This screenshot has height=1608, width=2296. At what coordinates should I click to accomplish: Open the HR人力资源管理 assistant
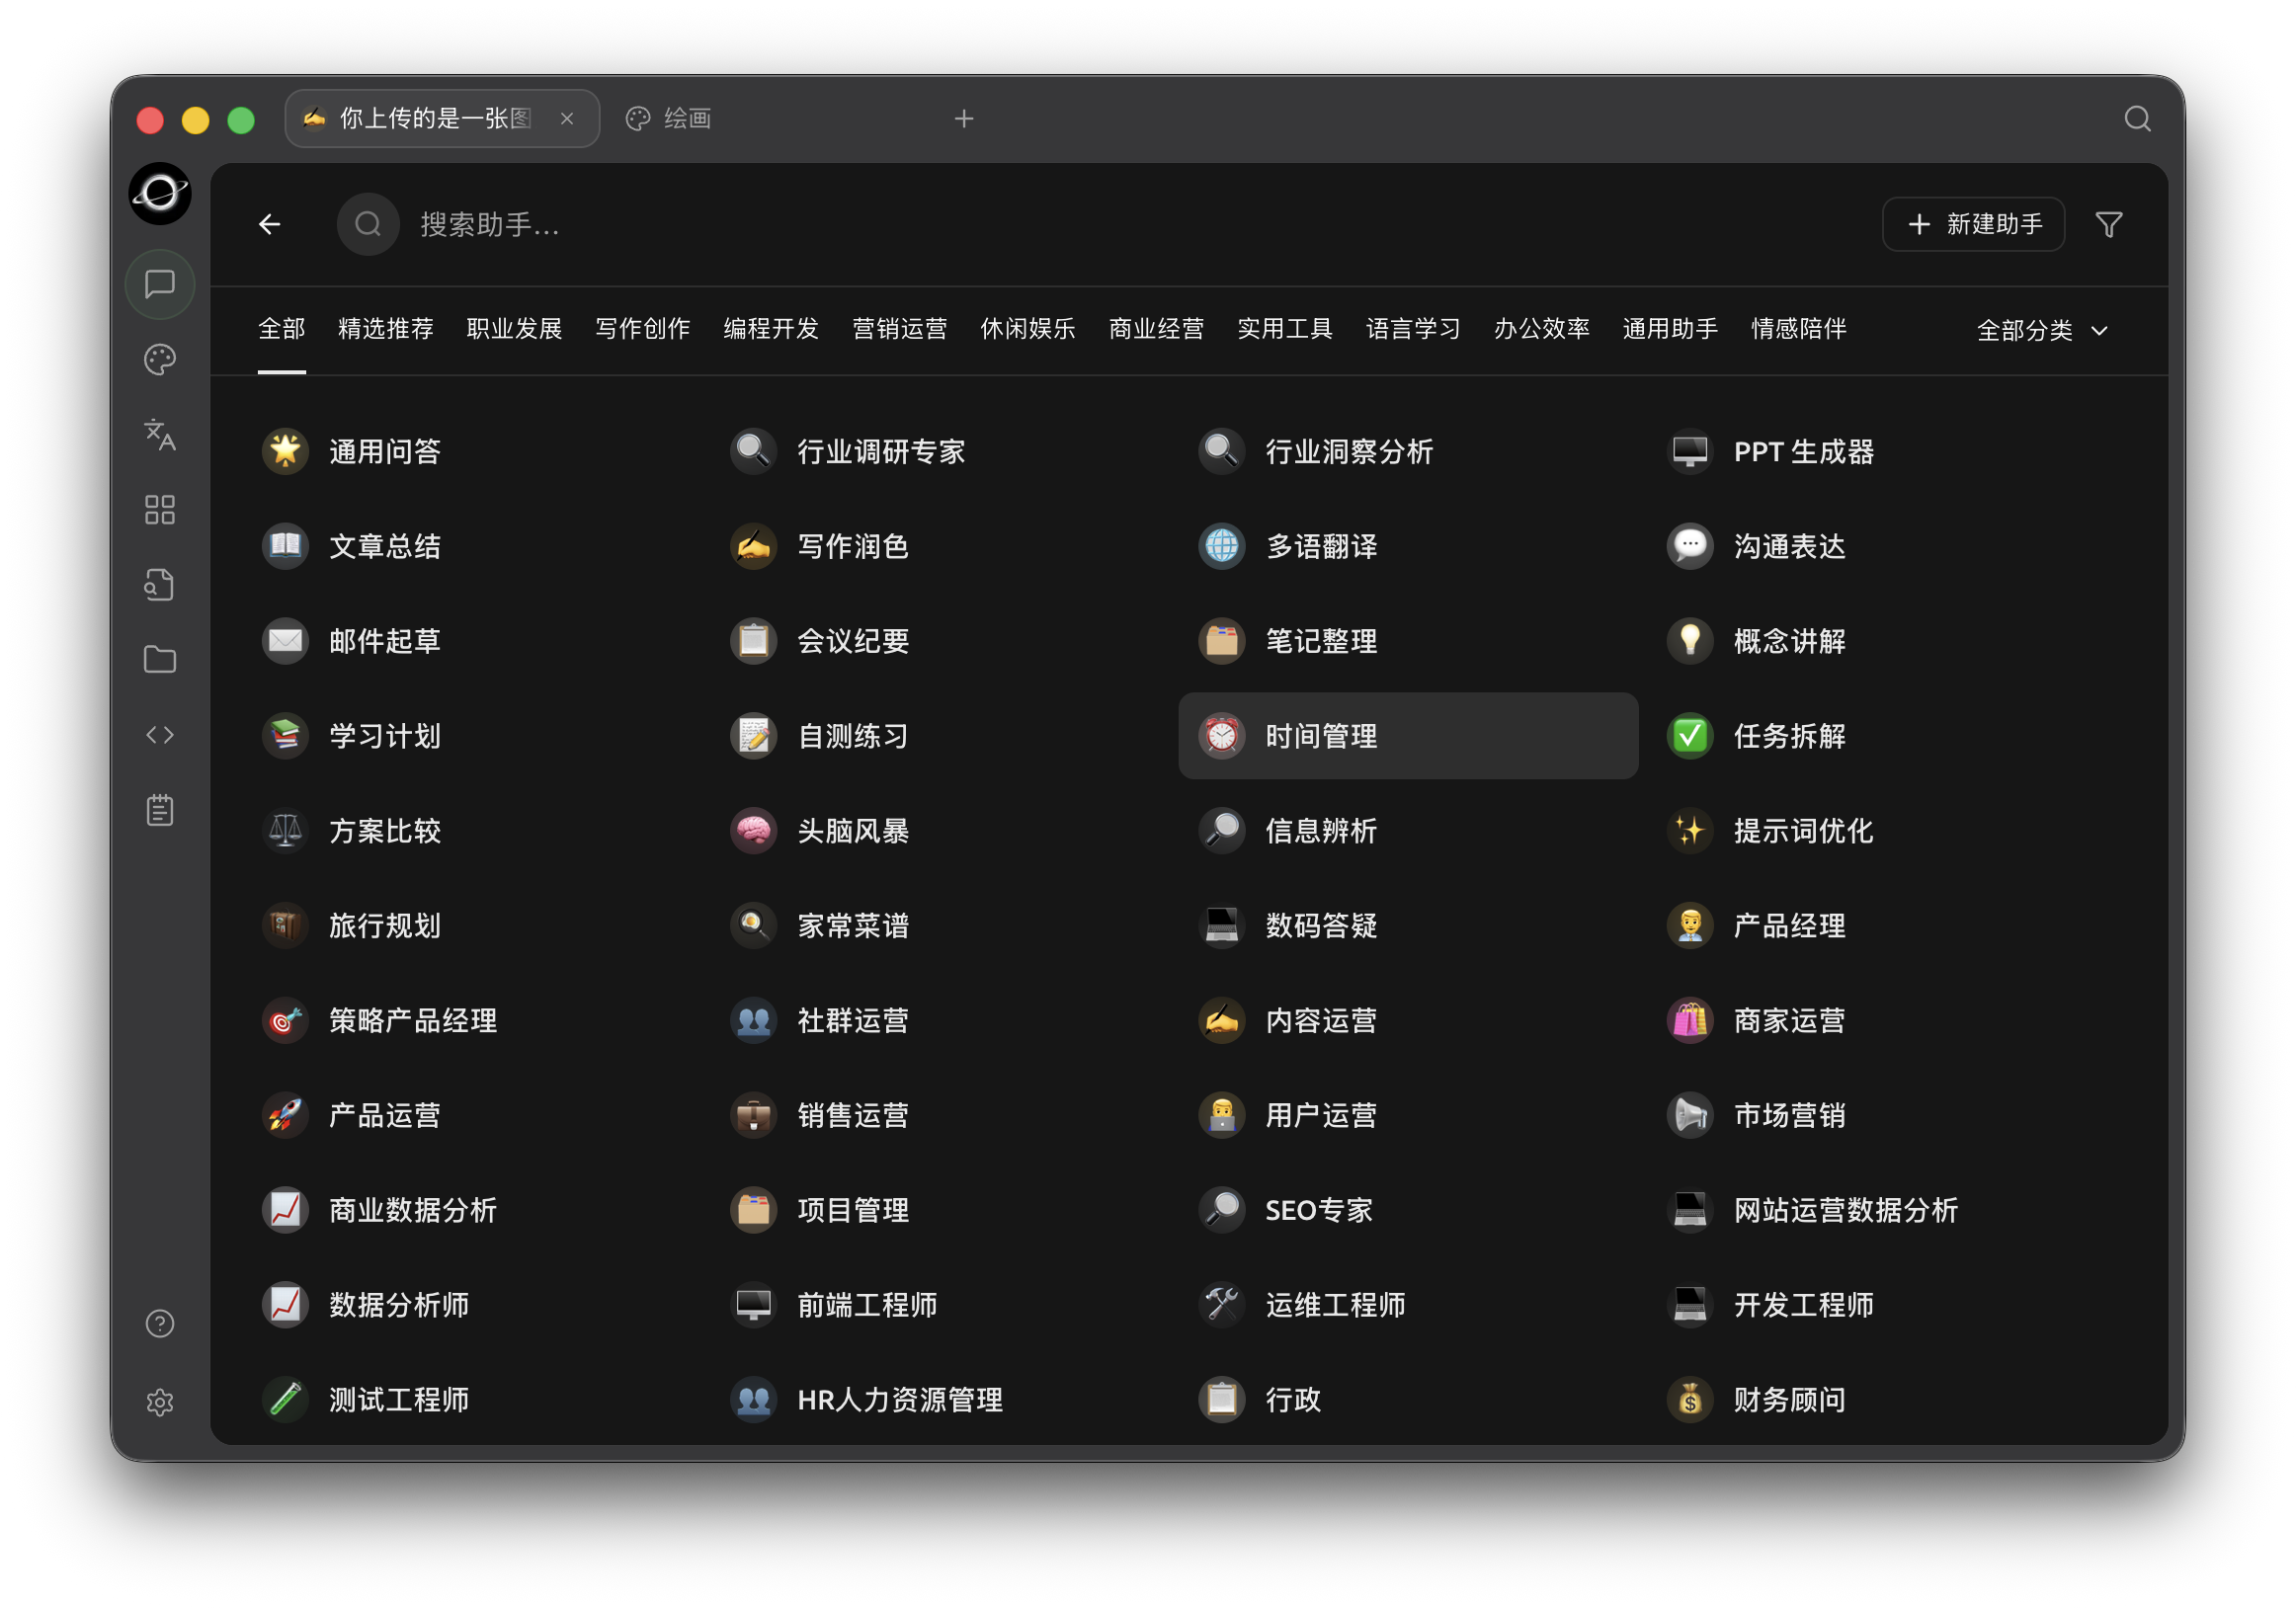pyautogui.click(x=939, y=1400)
